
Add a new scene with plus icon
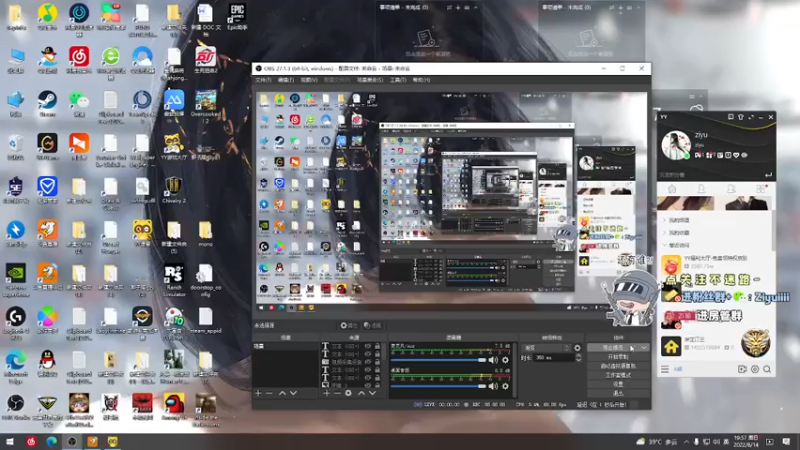(x=258, y=393)
